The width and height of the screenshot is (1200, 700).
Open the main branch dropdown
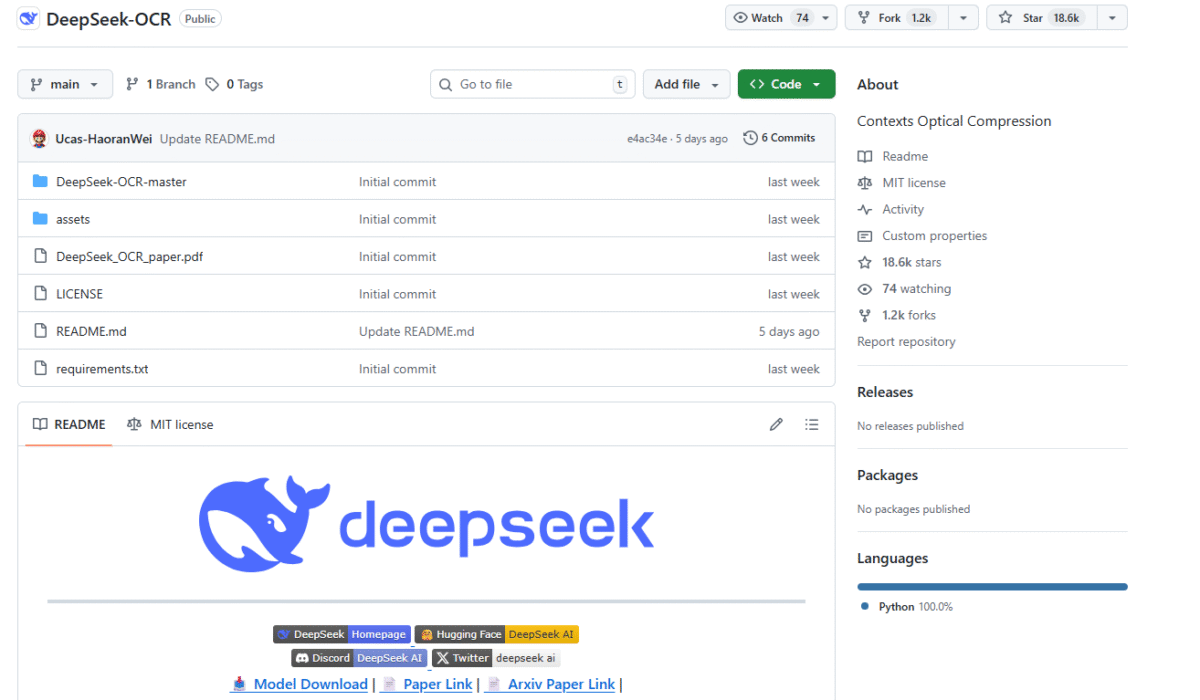tap(65, 85)
